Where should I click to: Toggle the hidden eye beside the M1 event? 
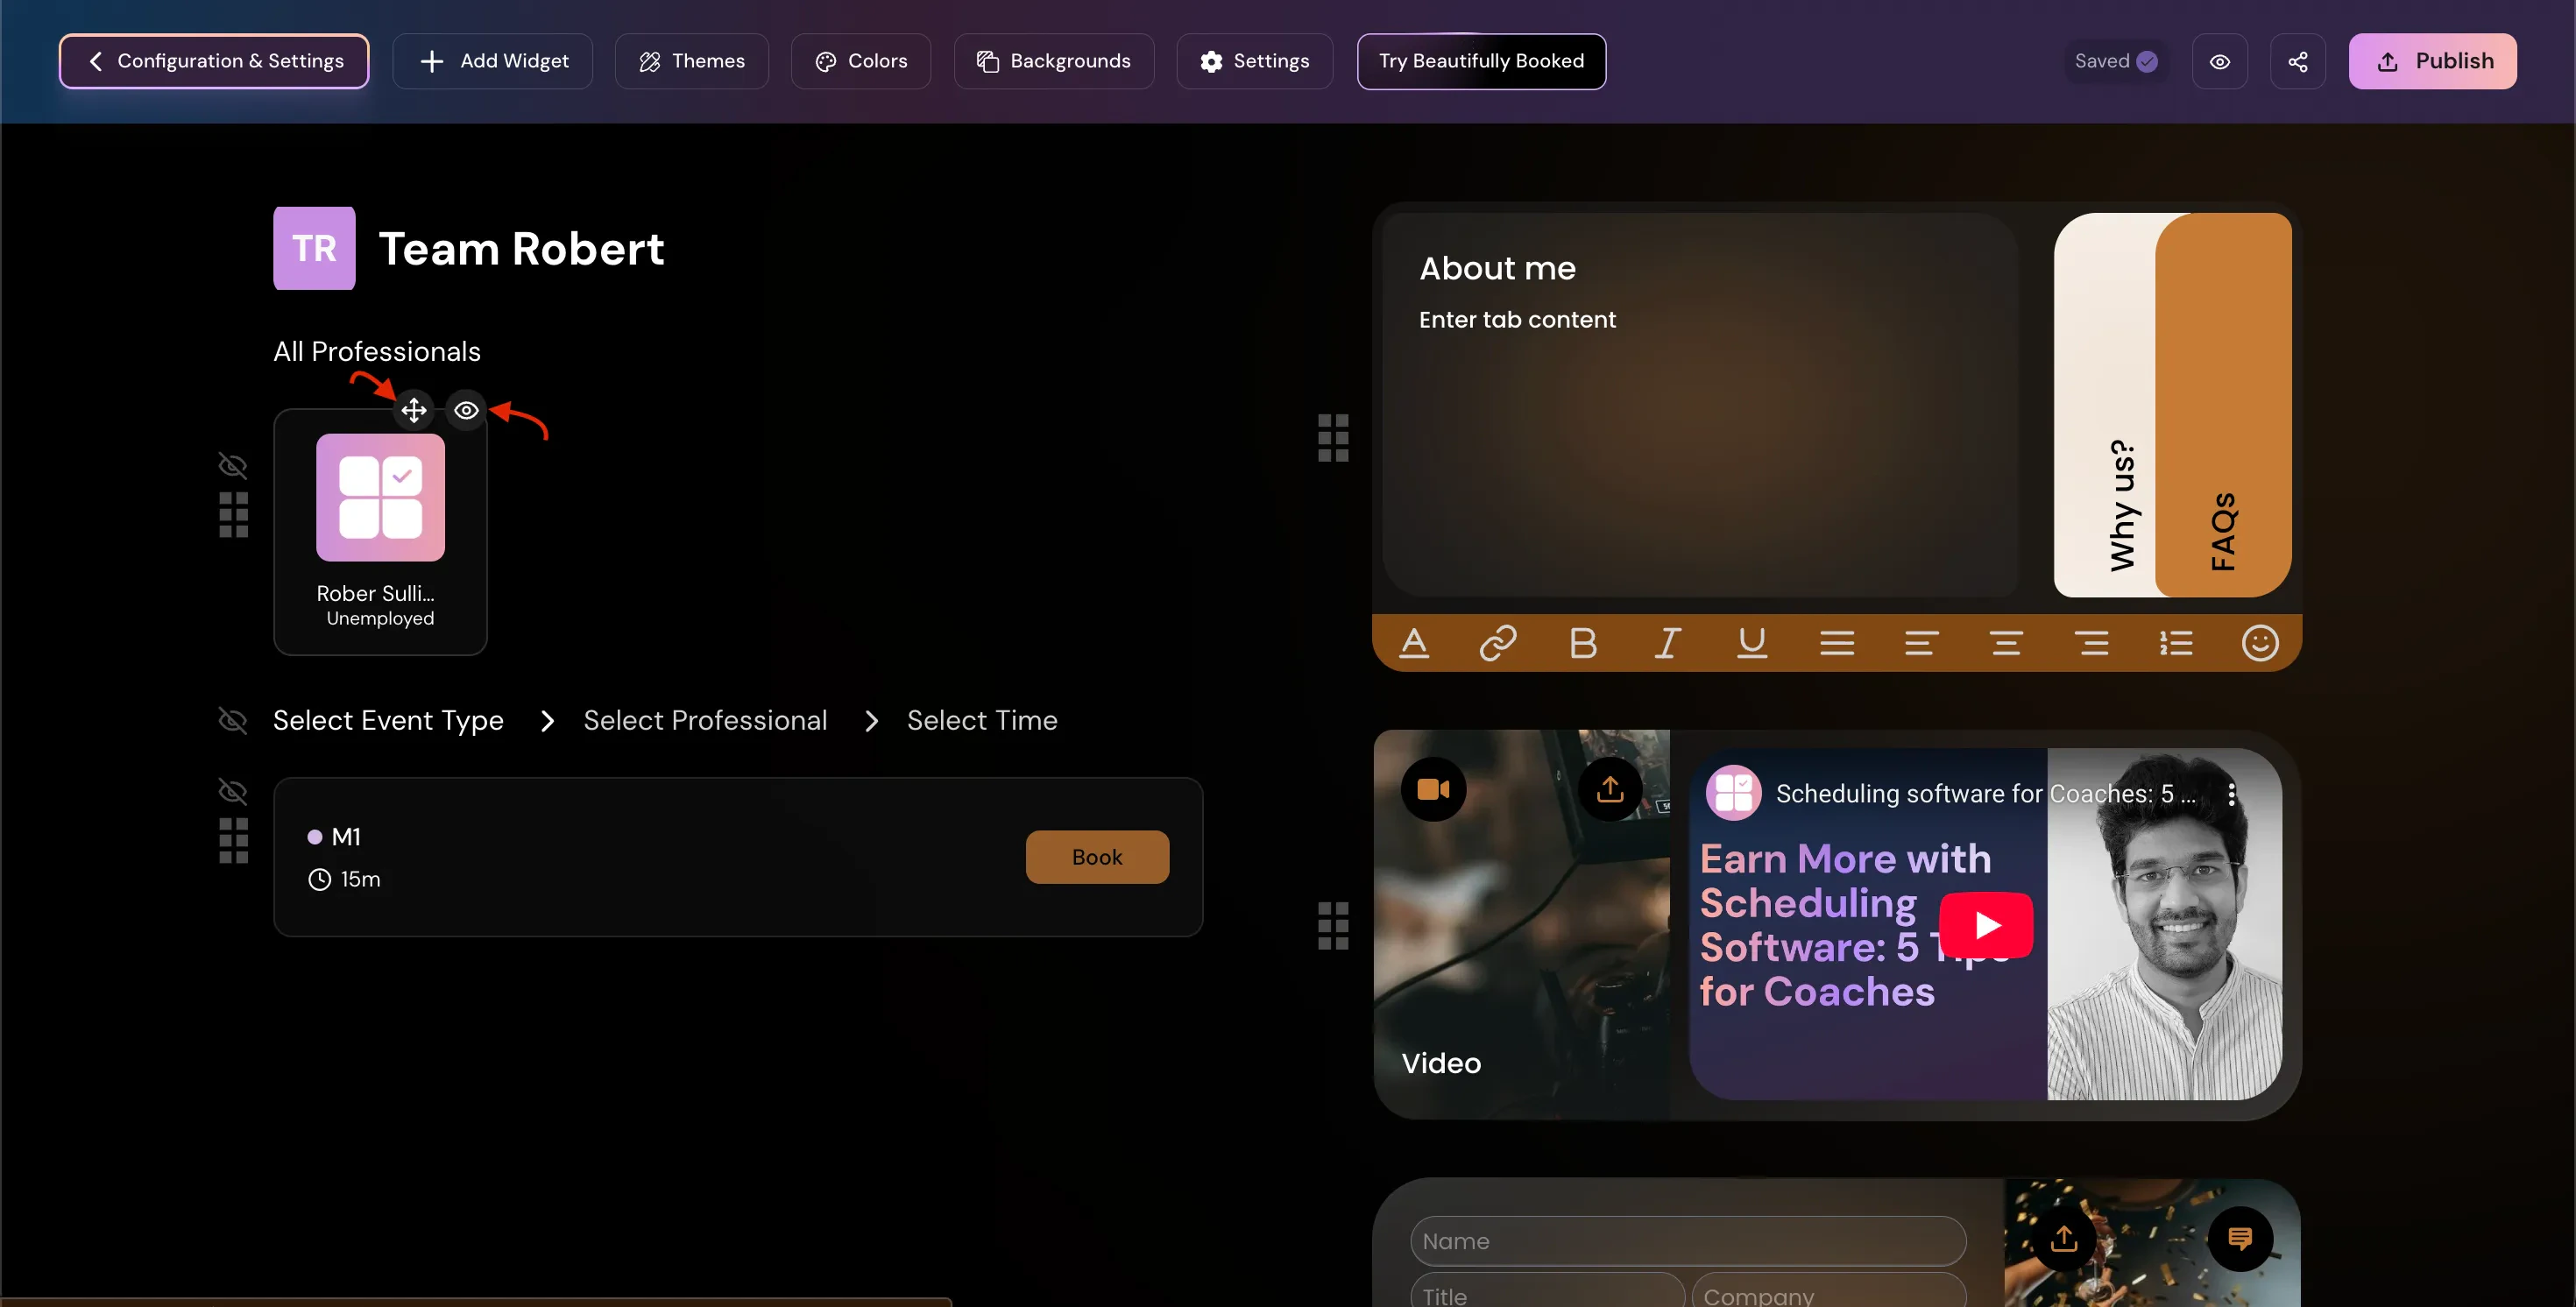pos(232,792)
